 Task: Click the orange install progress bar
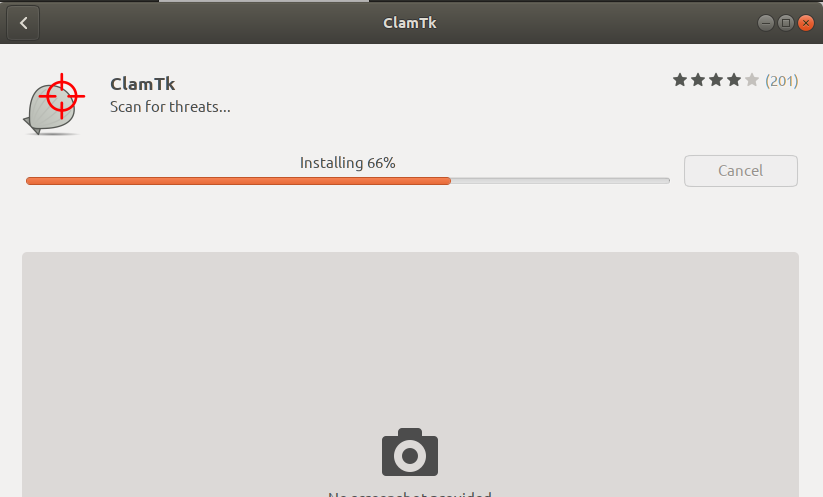[238, 181]
